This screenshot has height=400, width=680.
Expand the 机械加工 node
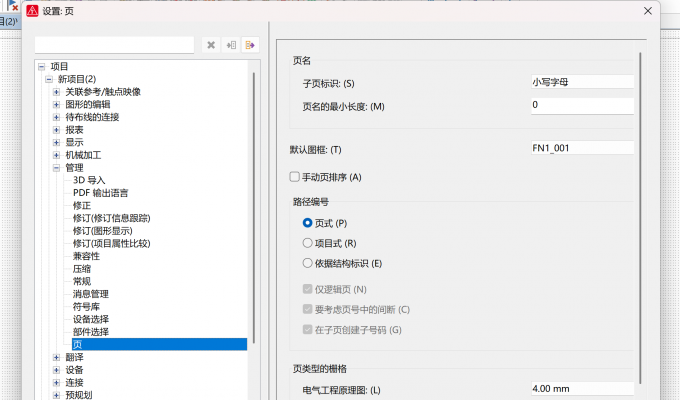click(x=56, y=155)
